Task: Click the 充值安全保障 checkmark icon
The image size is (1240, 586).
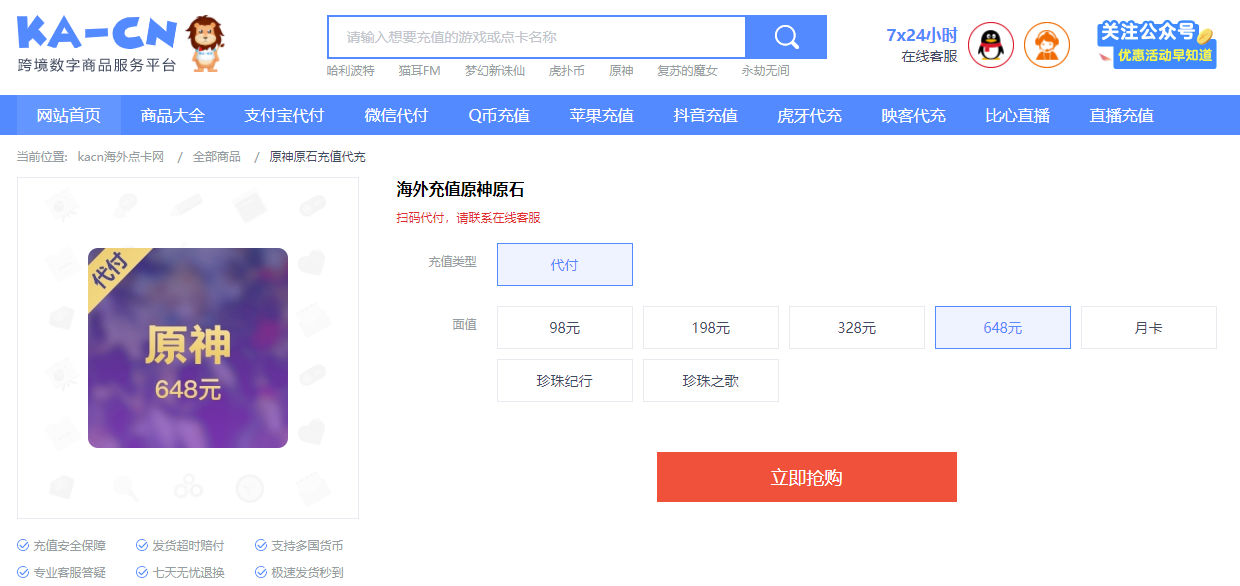Action: click(23, 546)
